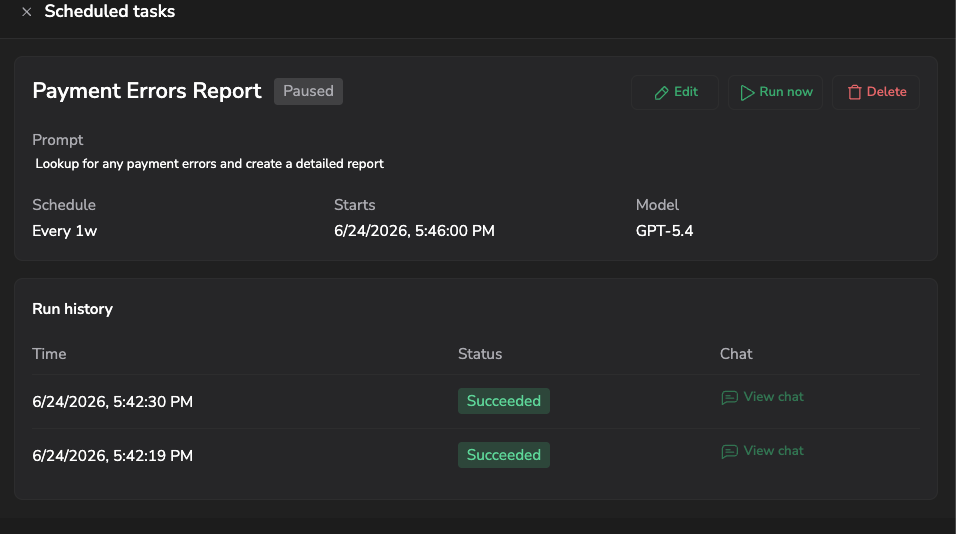Click the Starts label
Image resolution: width=956 pixels, height=534 pixels.
click(x=354, y=205)
